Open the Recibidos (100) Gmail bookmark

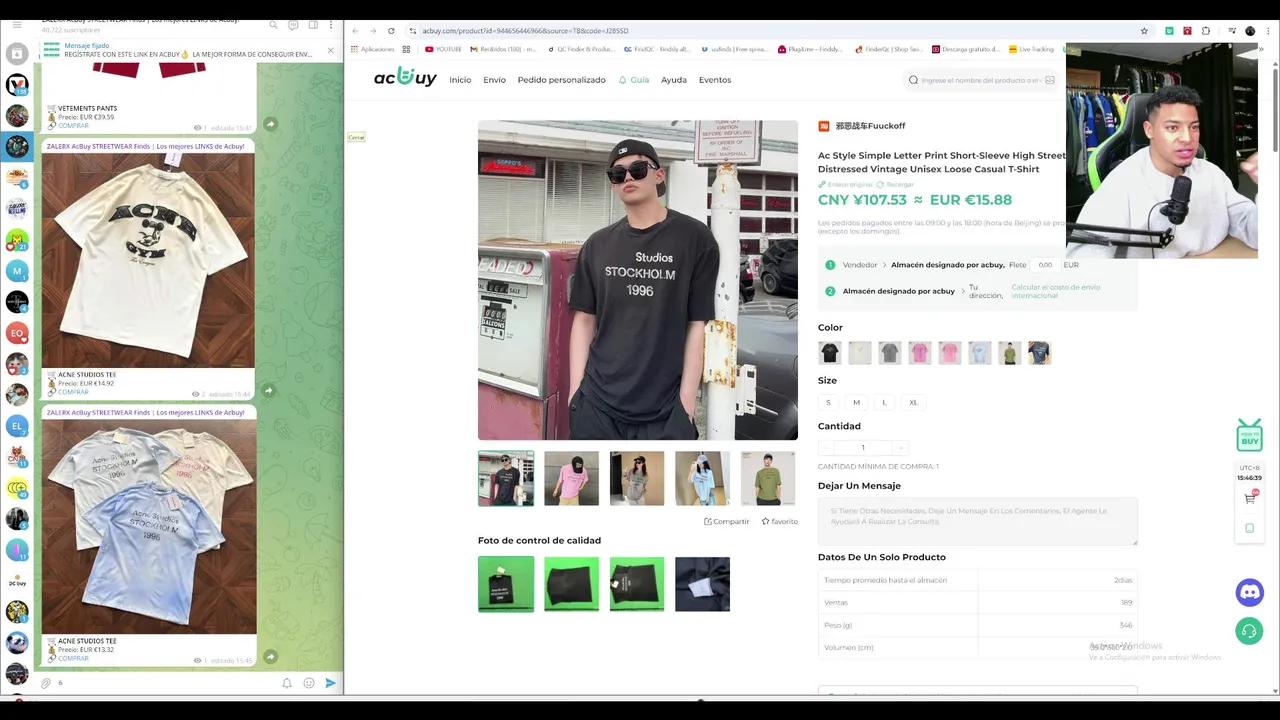click(502, 49)
